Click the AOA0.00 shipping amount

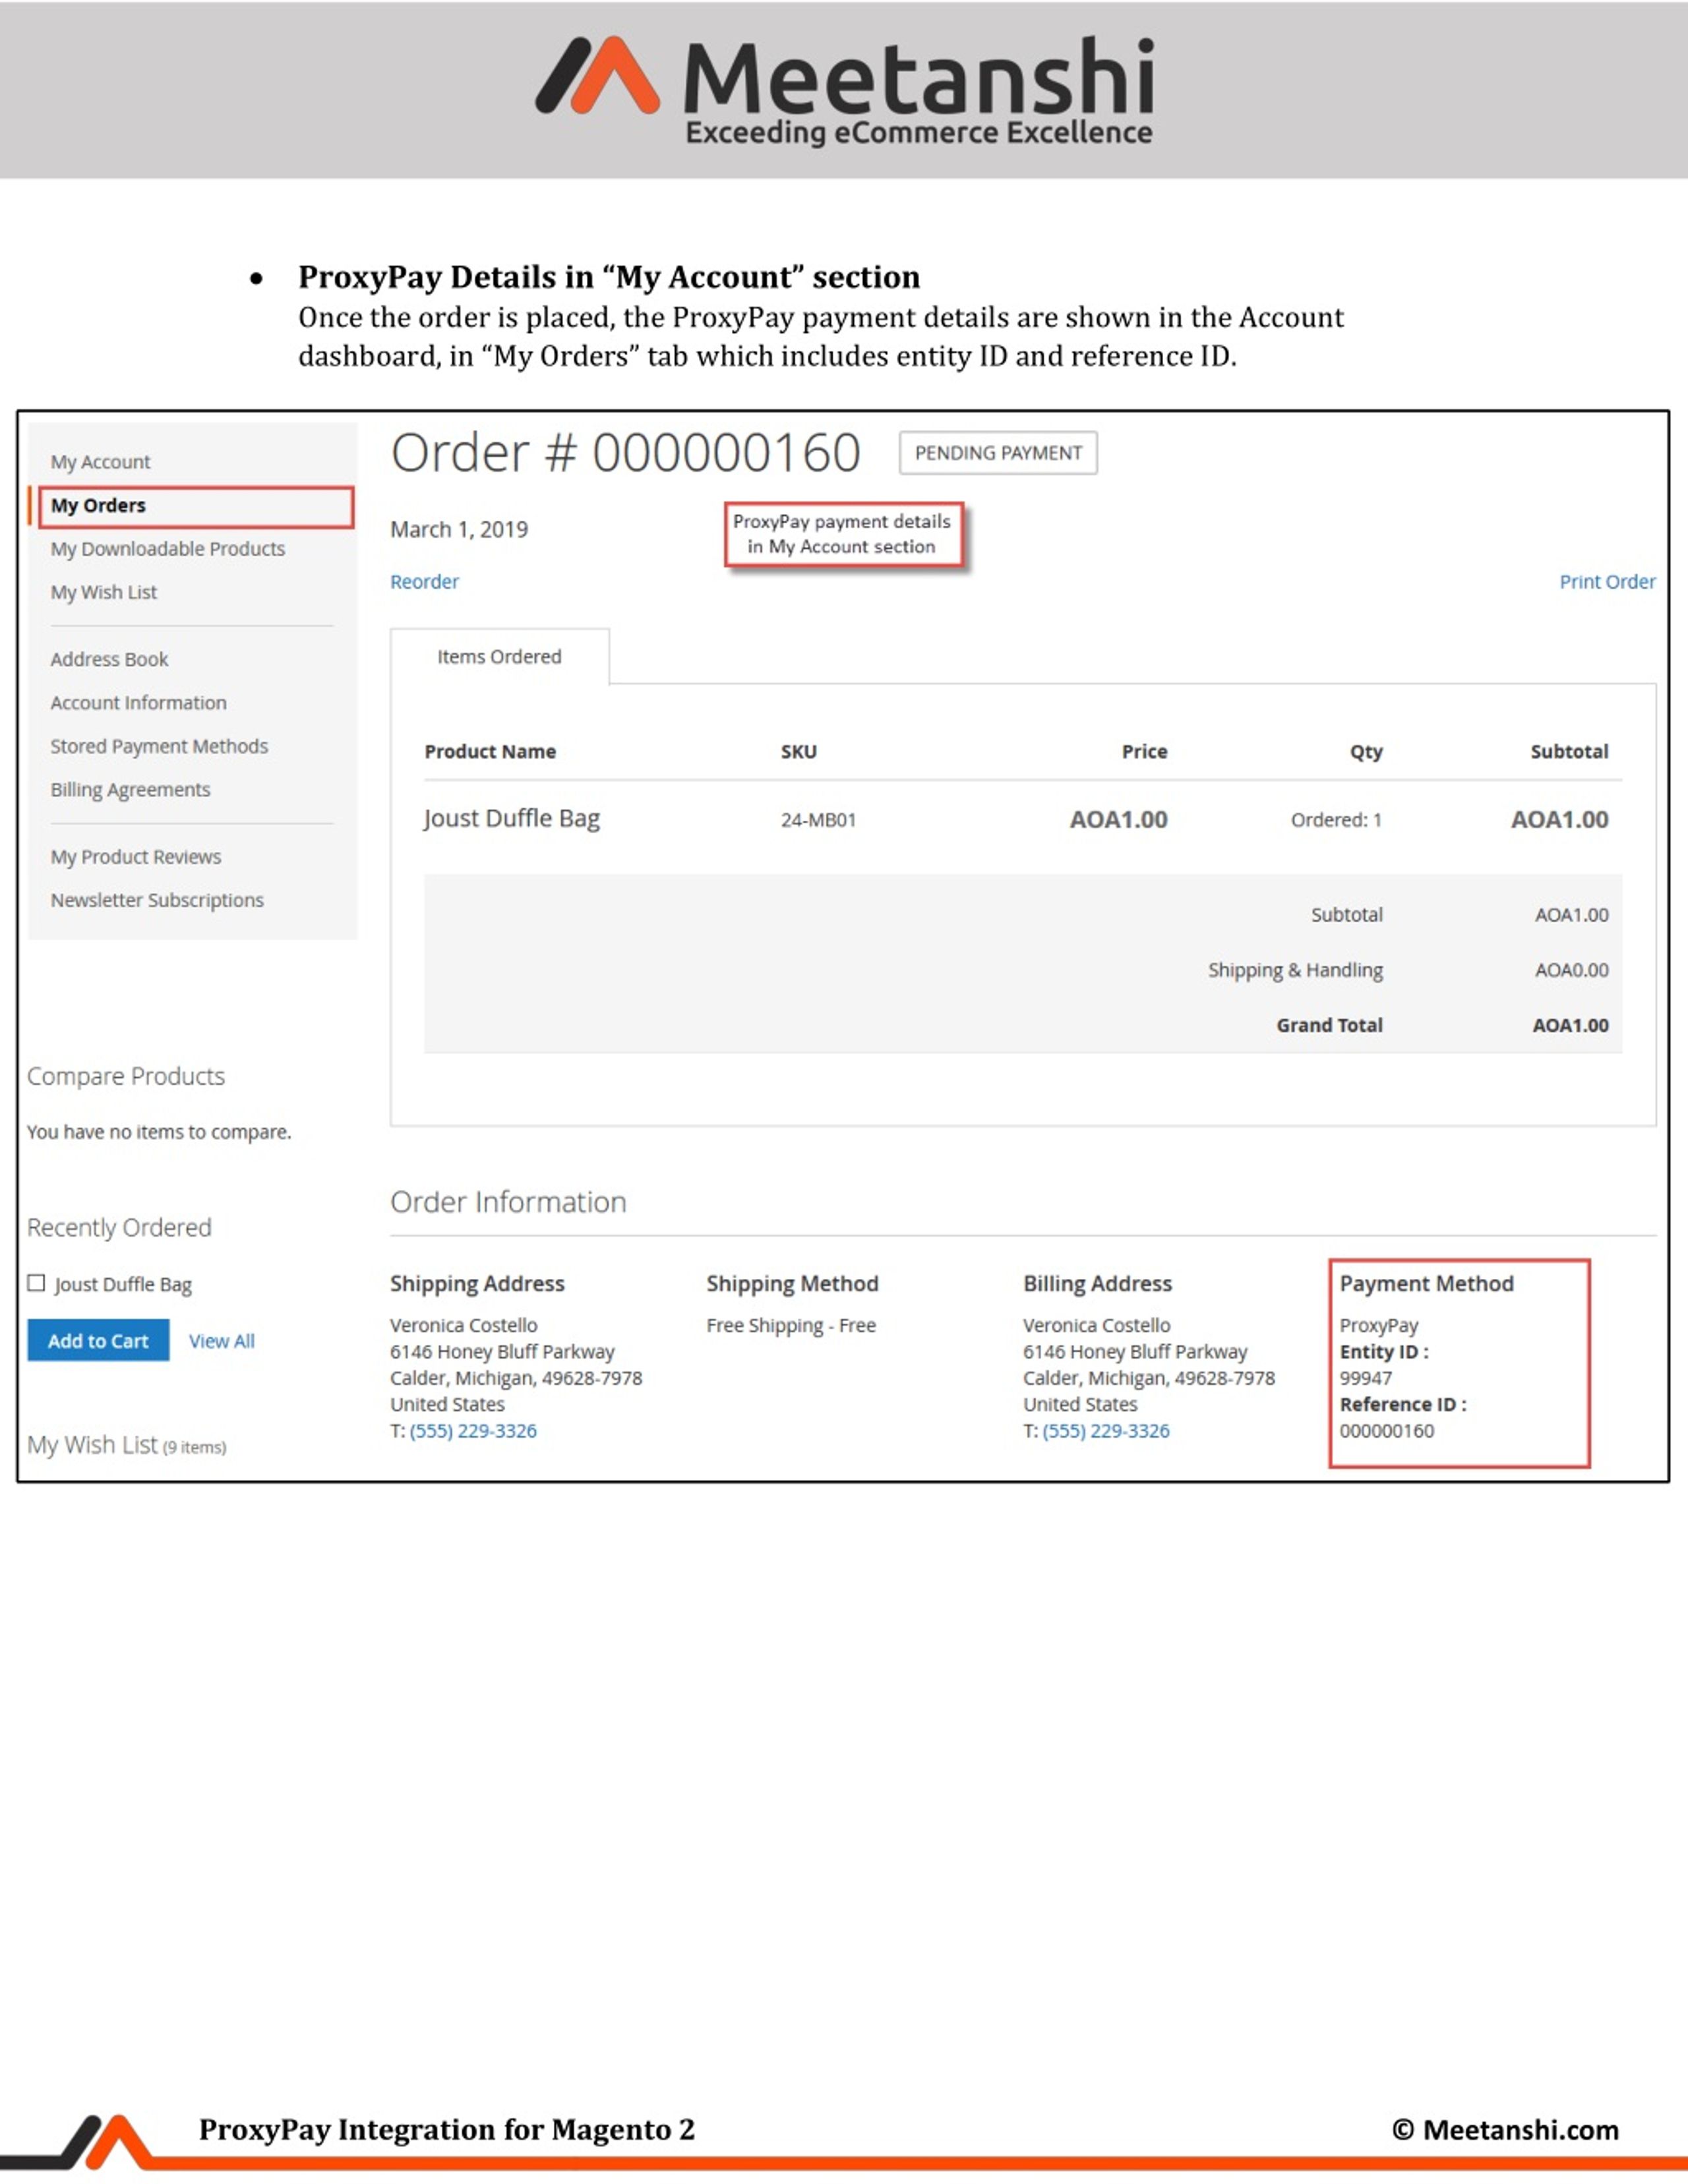(1571, 970)
